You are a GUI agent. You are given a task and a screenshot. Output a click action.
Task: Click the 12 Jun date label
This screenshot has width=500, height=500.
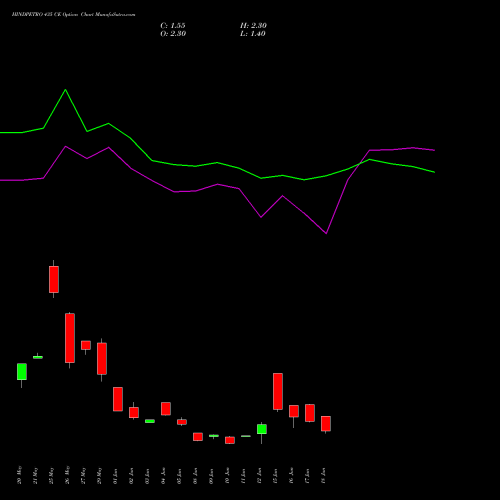pyautogui.click(x=259, y=476)
